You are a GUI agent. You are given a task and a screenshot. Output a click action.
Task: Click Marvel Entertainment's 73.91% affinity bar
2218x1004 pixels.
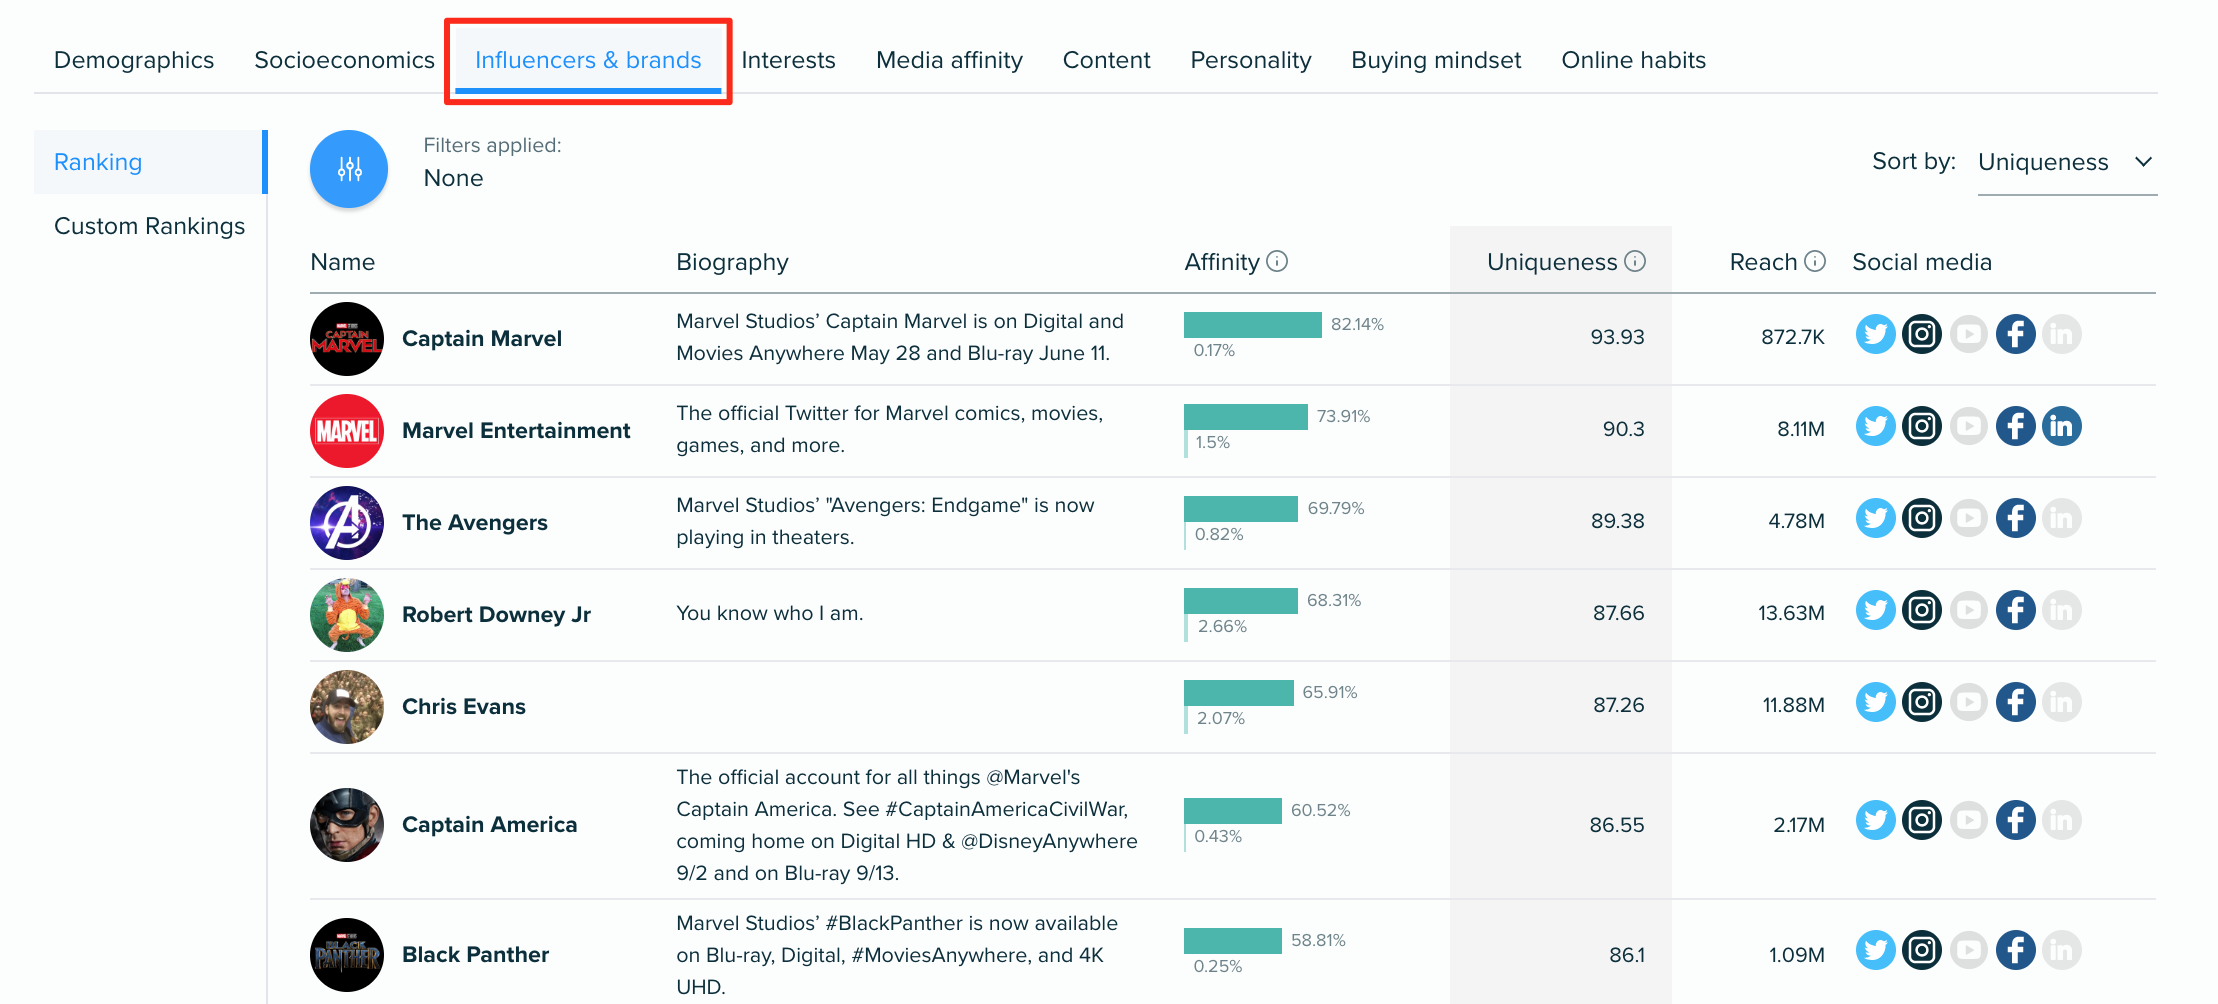(1245, 417)
